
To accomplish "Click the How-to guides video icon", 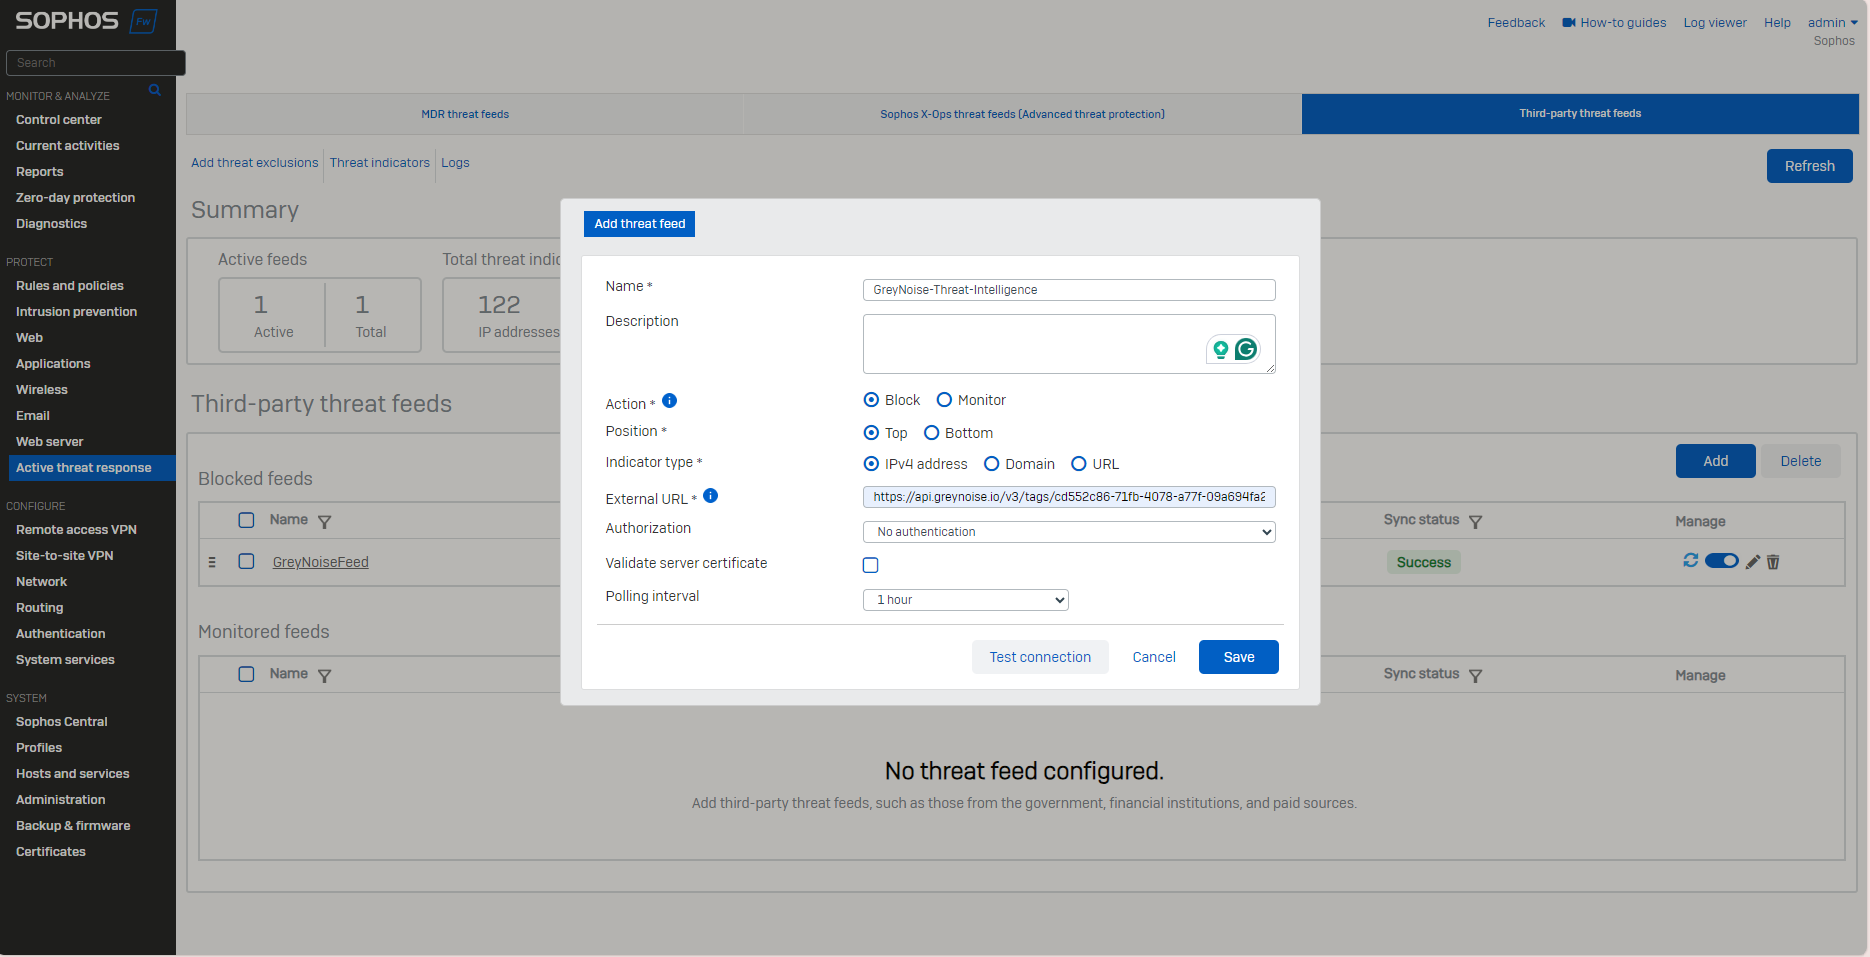I will point(1569,23).
